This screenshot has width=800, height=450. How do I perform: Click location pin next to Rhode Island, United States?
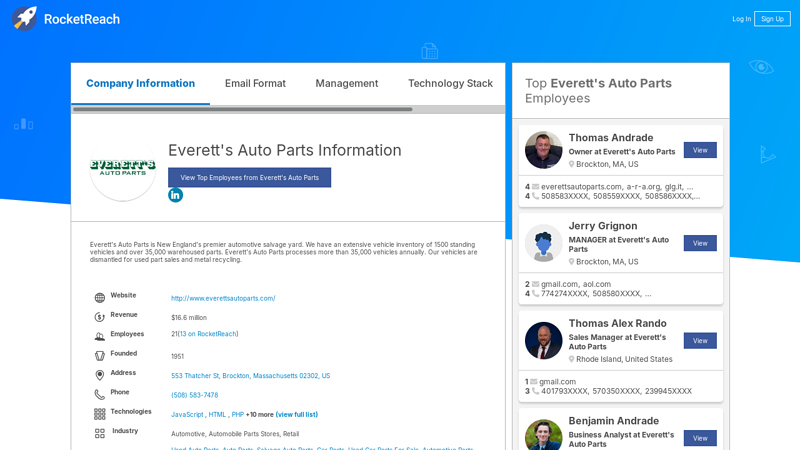pos(571,359)
